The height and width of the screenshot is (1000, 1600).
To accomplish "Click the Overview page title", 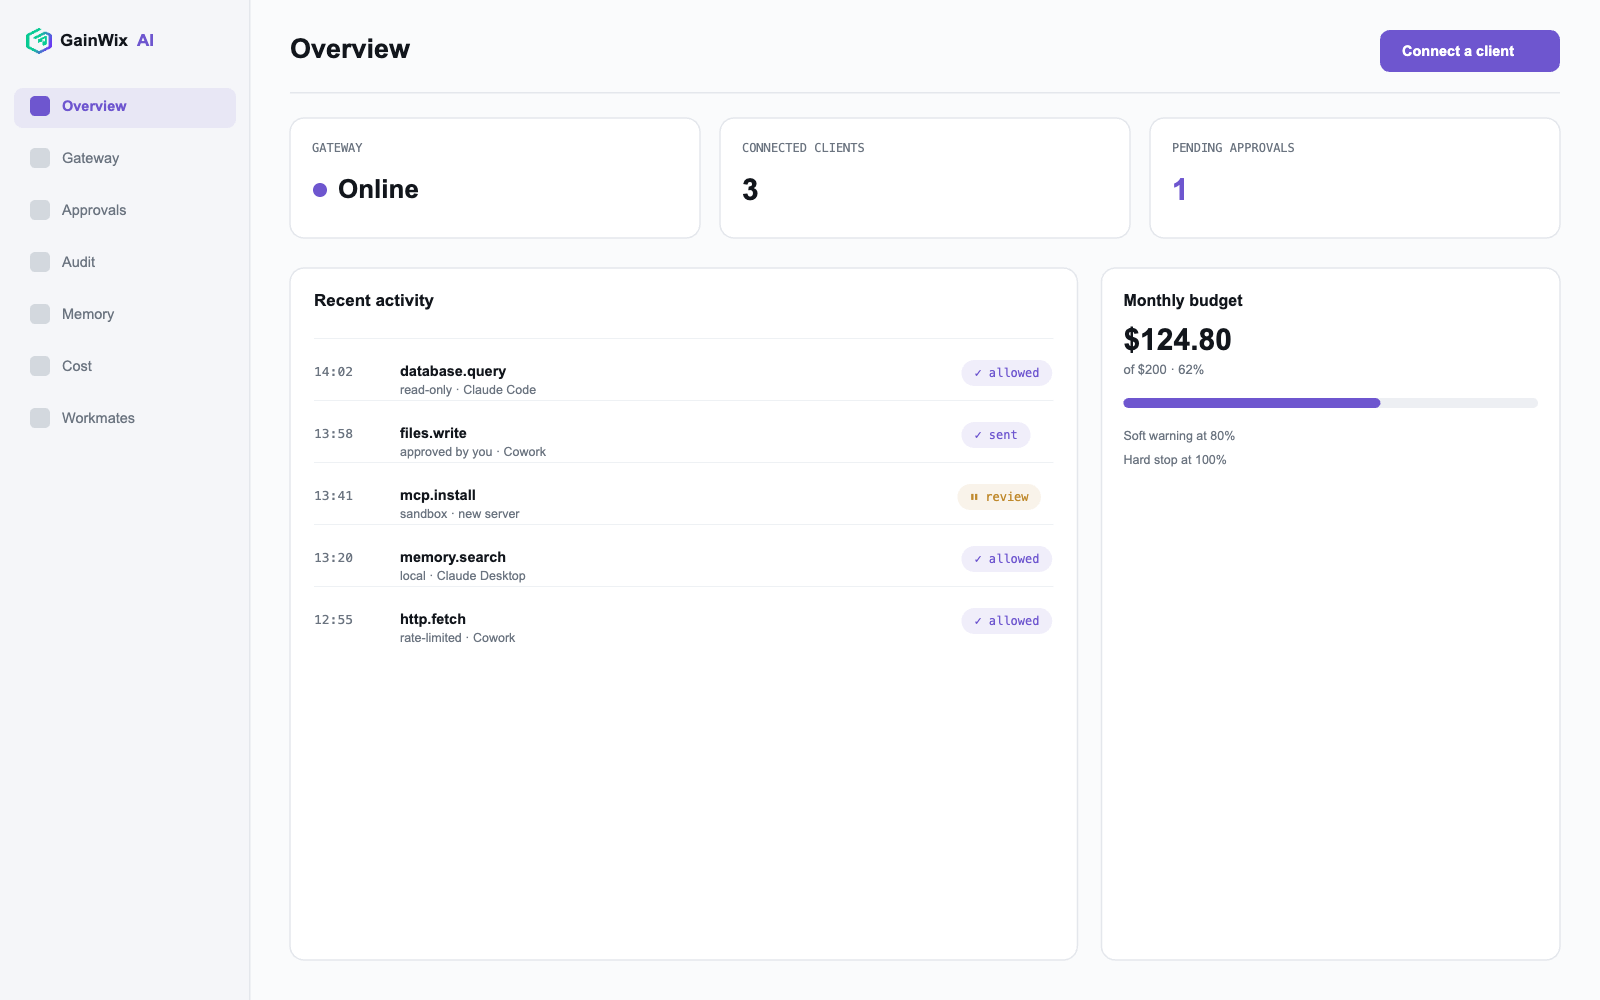I will click(x=350, y=49).
